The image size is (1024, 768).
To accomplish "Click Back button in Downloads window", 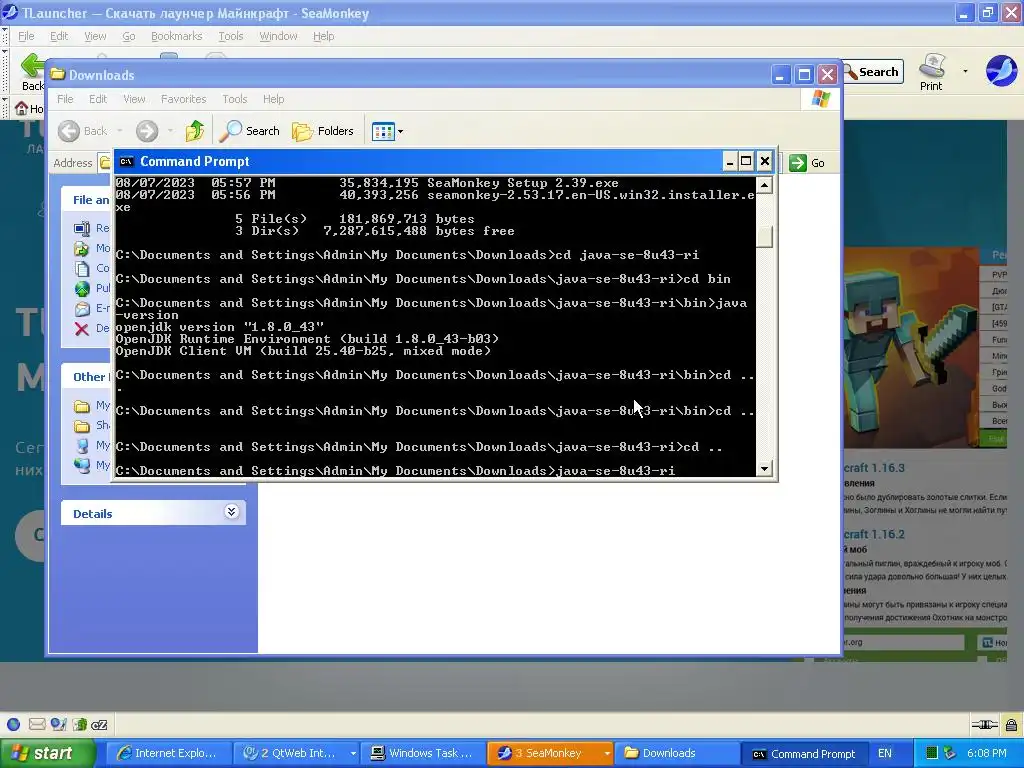I will tap(83, 131).
